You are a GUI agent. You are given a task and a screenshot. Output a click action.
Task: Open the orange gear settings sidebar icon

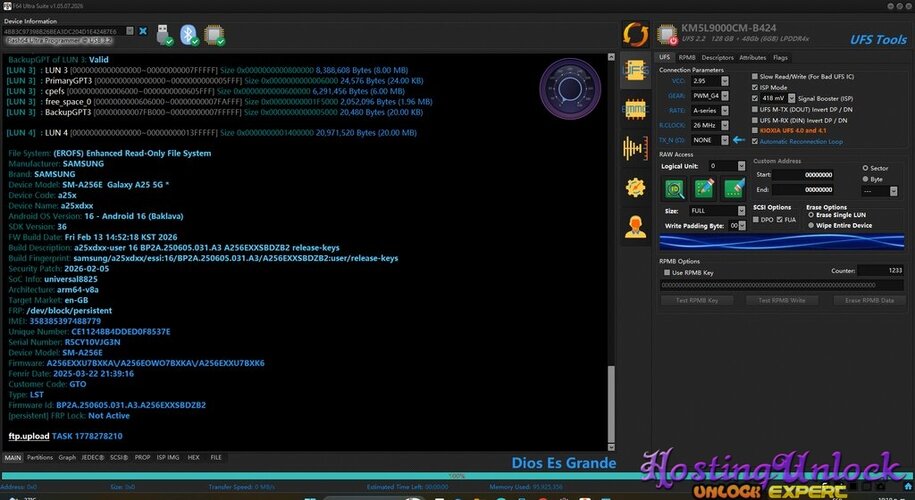click(x=635, y=187)
